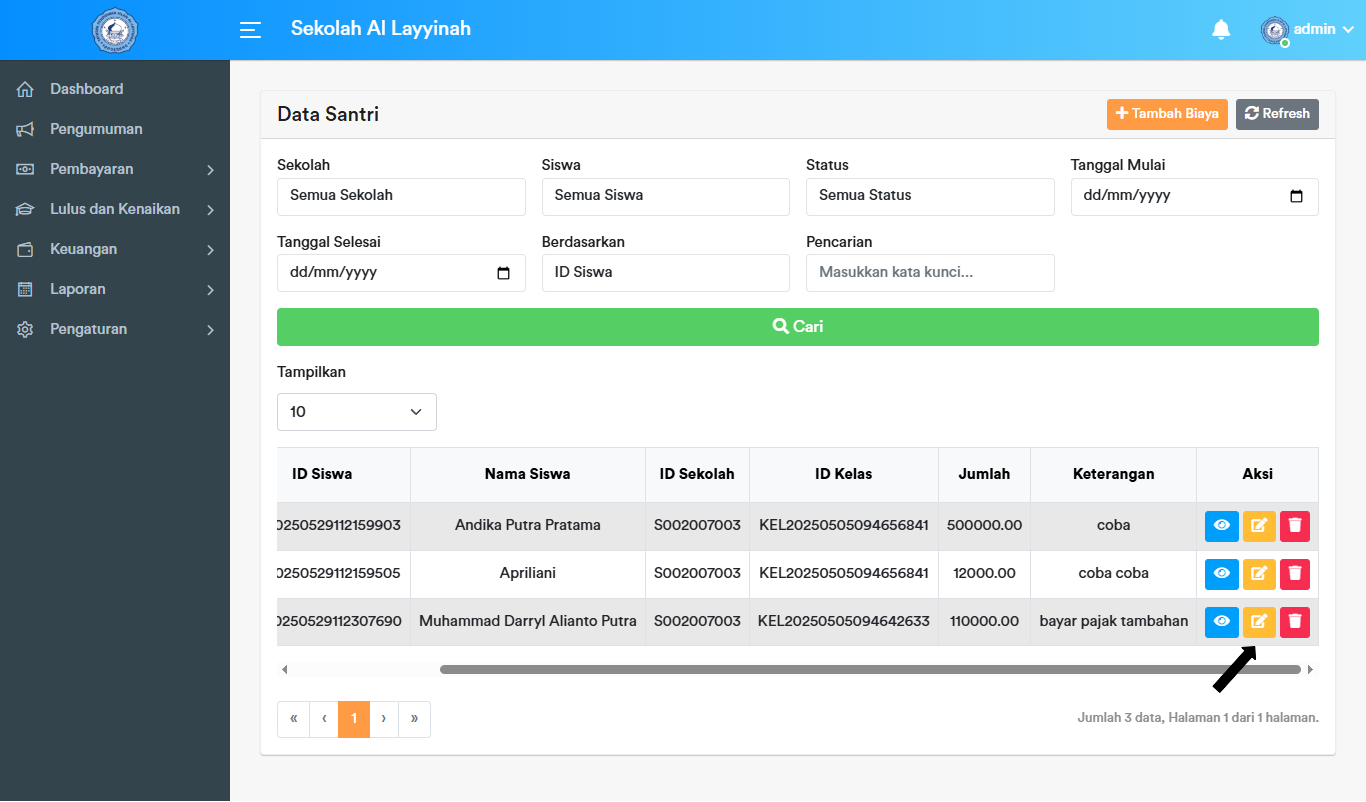Viewport: 1366px width, 802px height.
Task: Expand the Pembayaran sidebar submenu
Action: (x=115, y=169)
